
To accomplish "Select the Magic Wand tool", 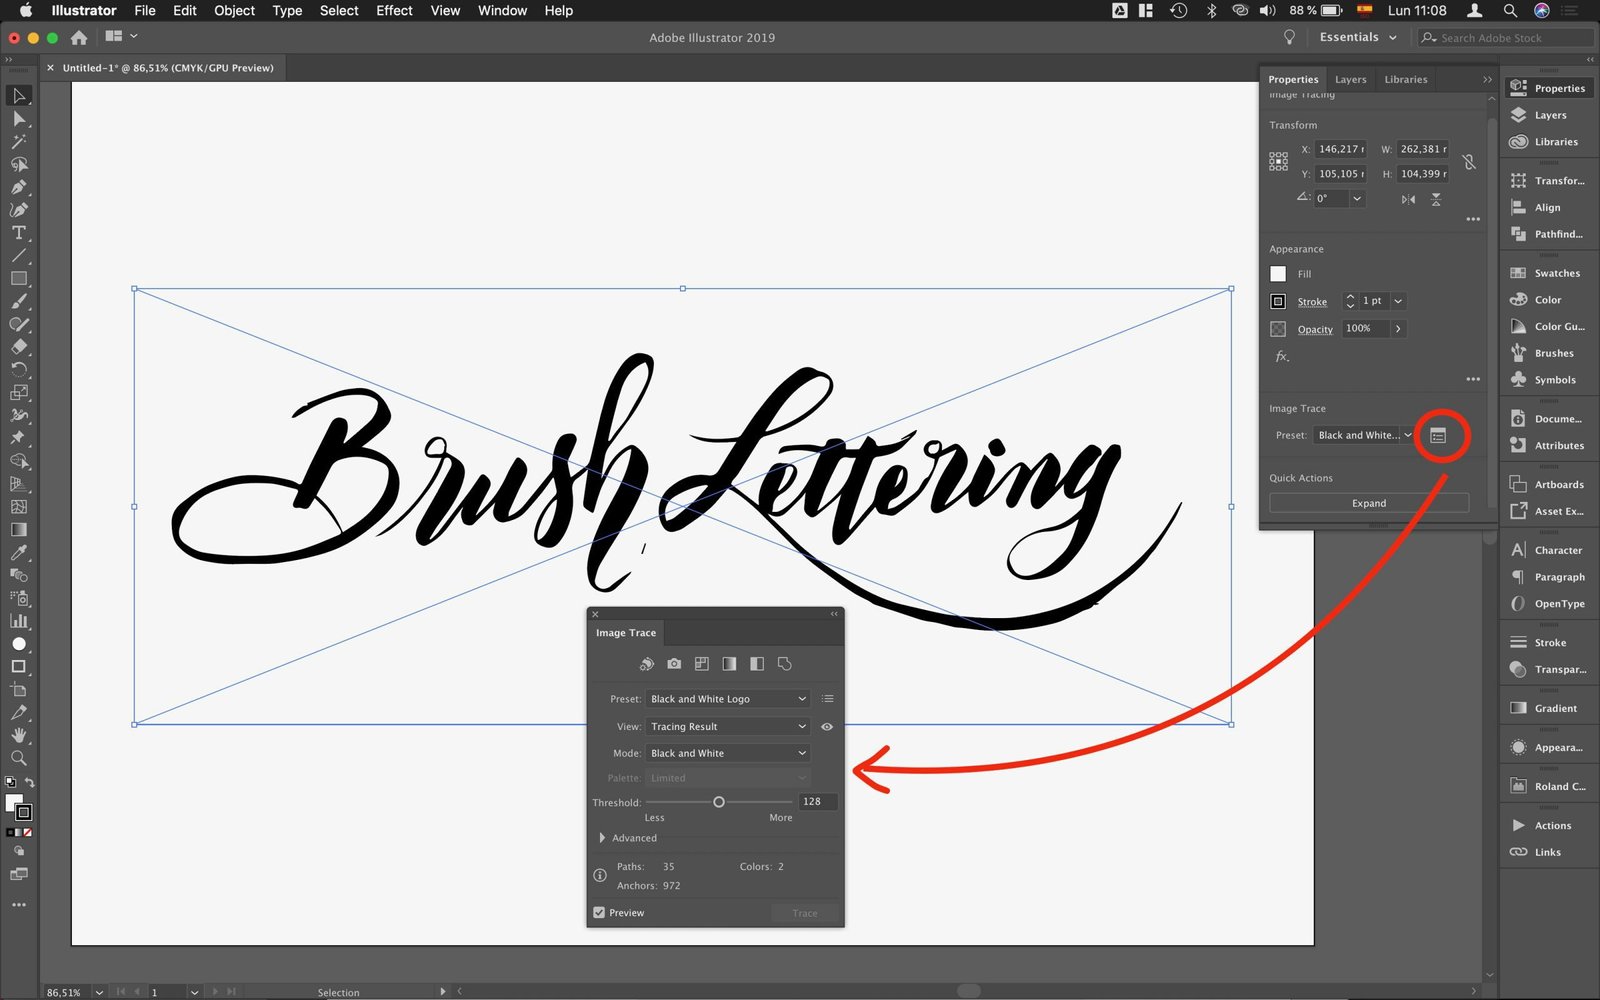I will tap(19, 142).
